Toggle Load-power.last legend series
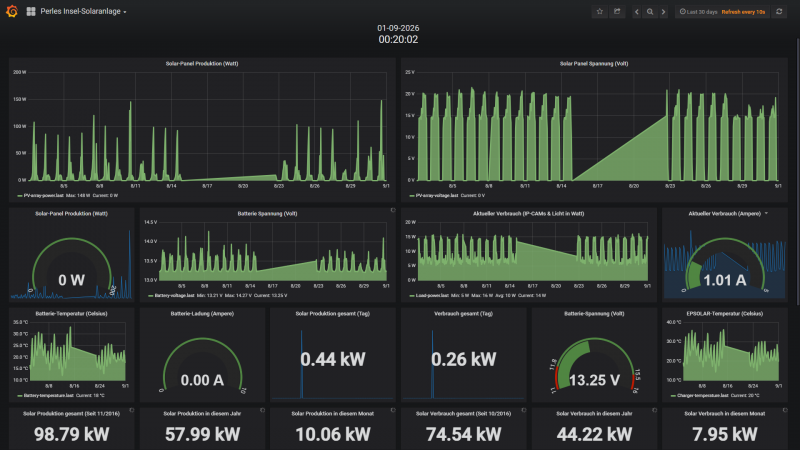800x450 pixels. [x=432, y=295]
